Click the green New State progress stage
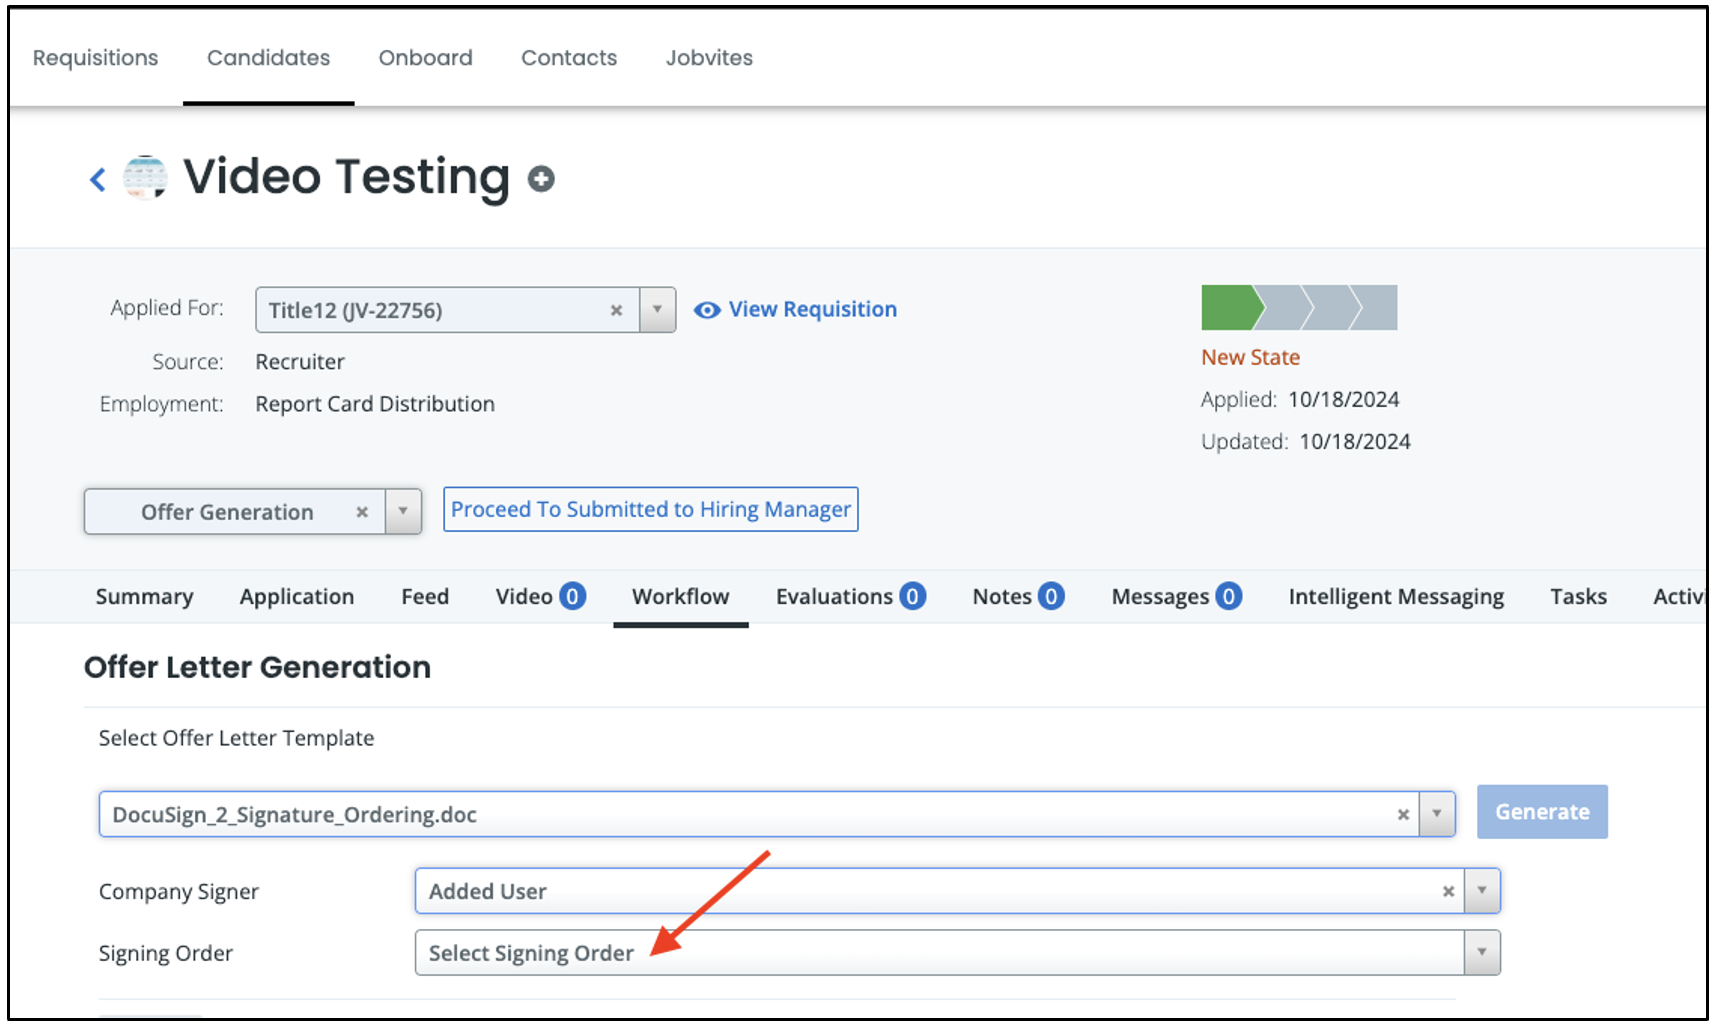 [x=1228, y=307]
